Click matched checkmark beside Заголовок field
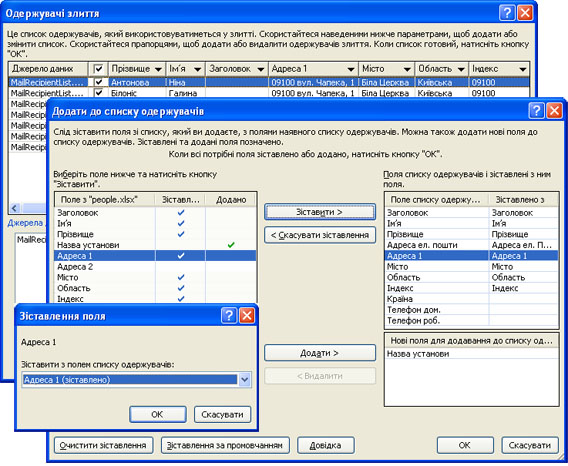The width and height of the screenshot is (568, 466). click(181, 213)
